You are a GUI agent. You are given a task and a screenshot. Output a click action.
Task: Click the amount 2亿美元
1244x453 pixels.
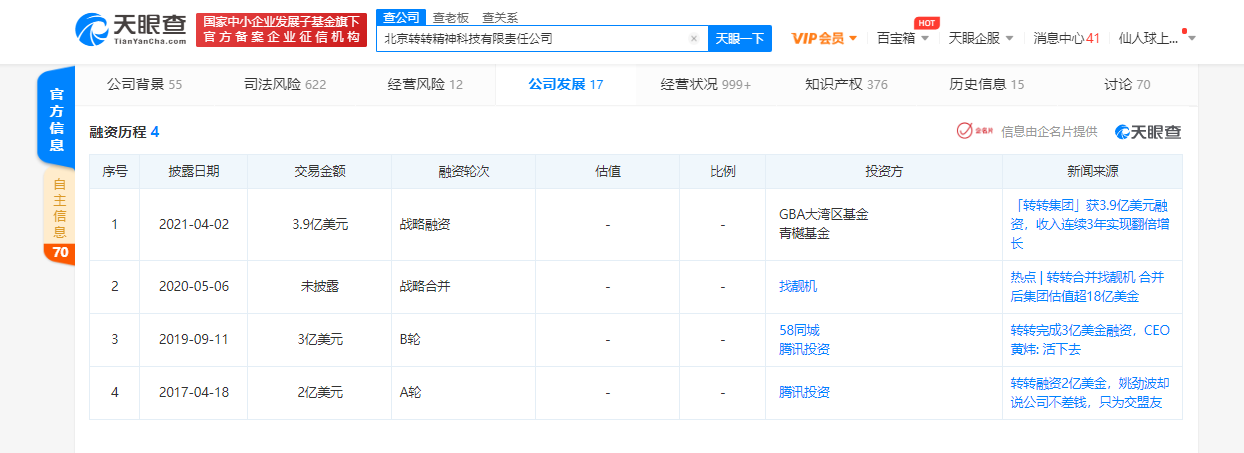(320, 393)
